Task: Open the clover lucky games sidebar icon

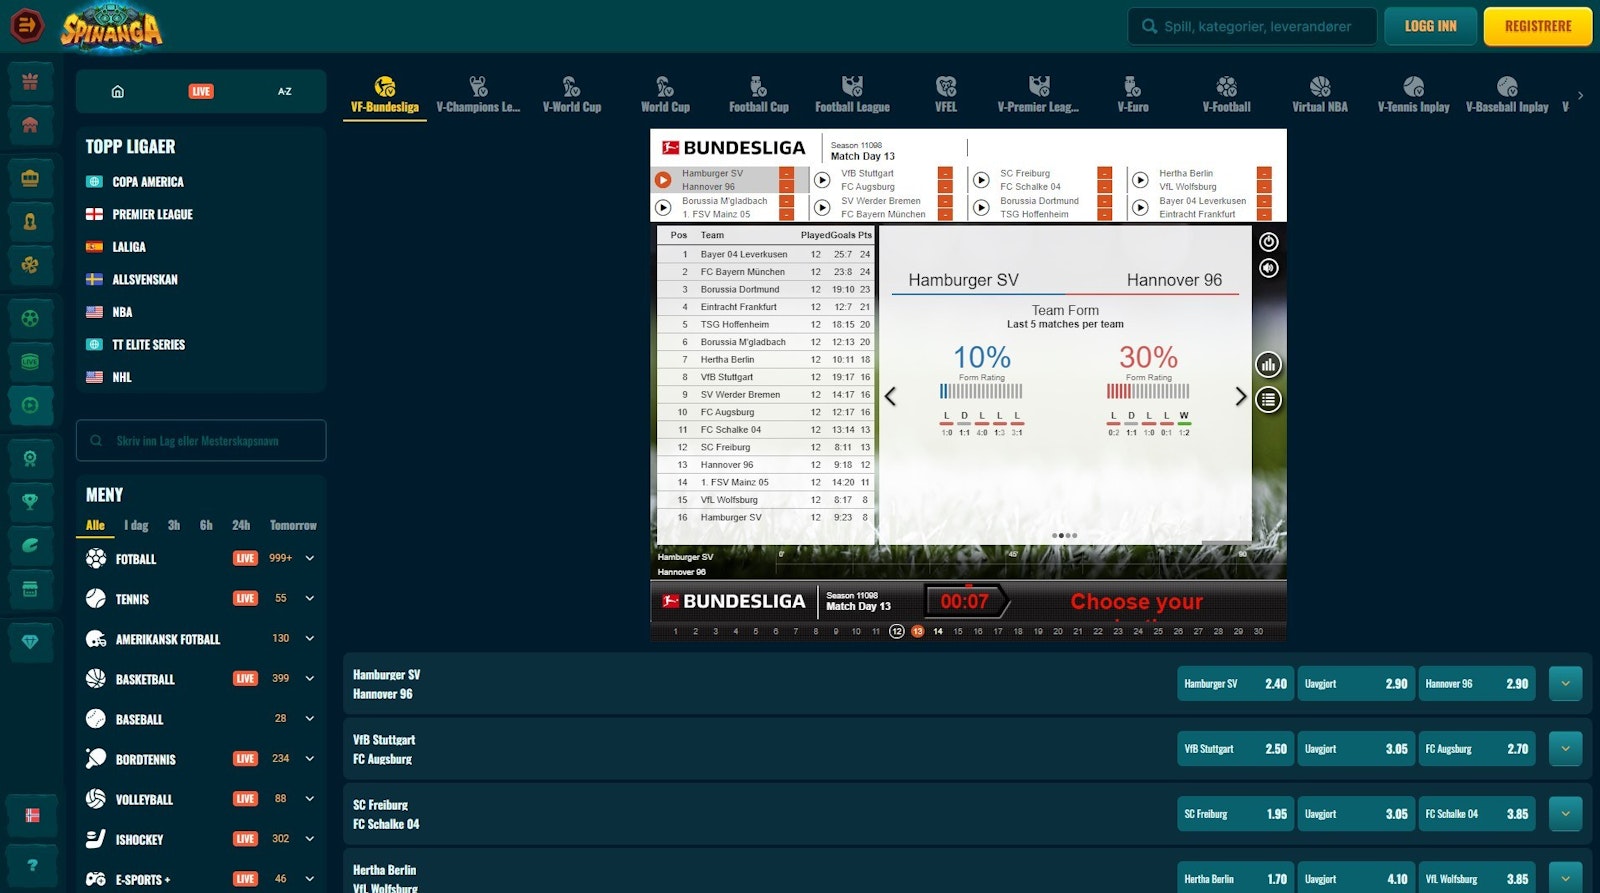Action: pyautogui.click(x=30, y=265)
